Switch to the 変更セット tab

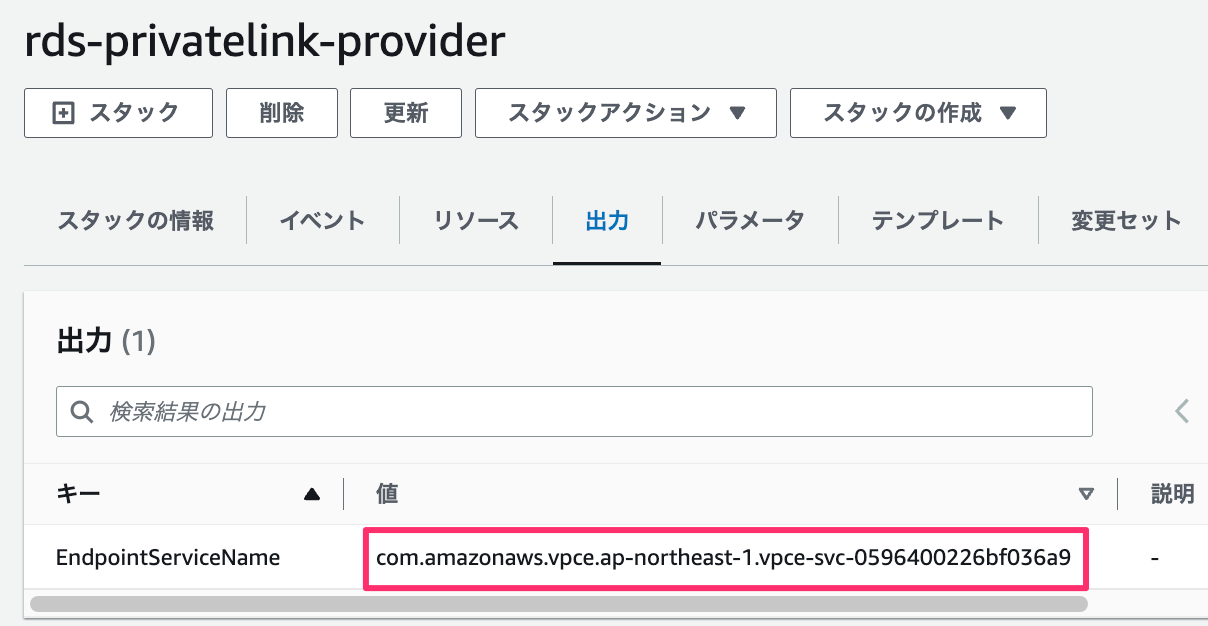[1126, 221]
